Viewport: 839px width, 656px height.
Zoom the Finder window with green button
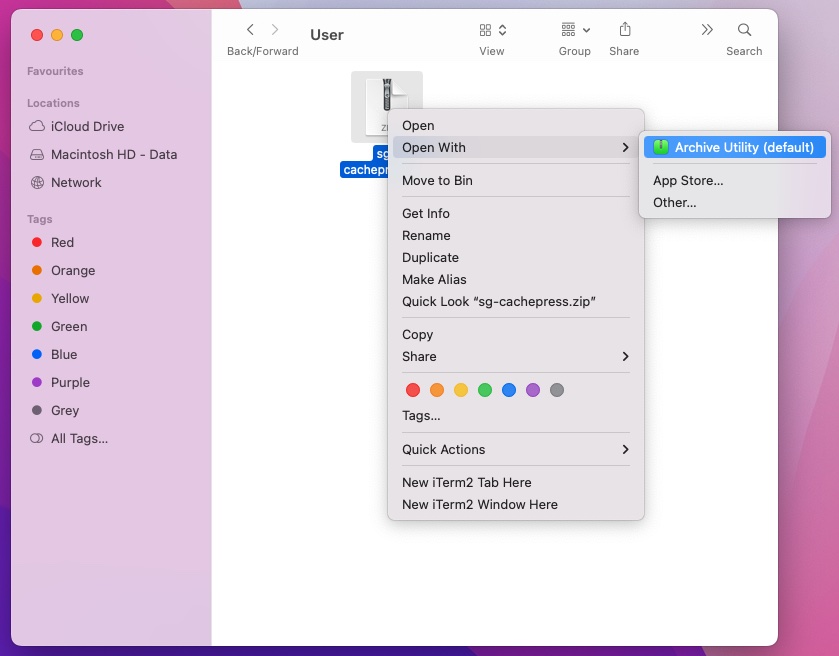click(77, 35)
